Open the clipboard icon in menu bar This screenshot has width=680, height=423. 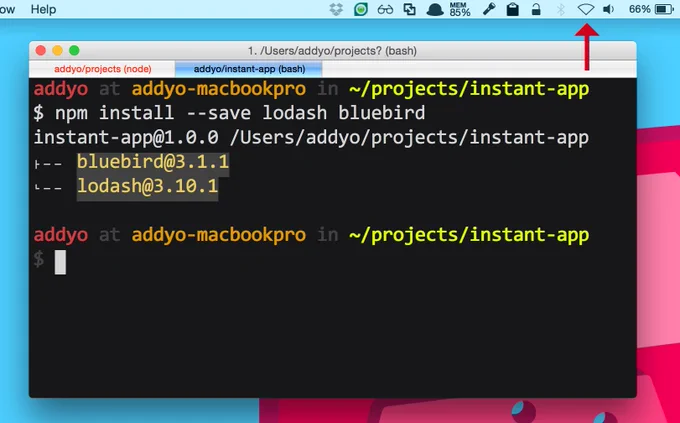tap(513, 9)
